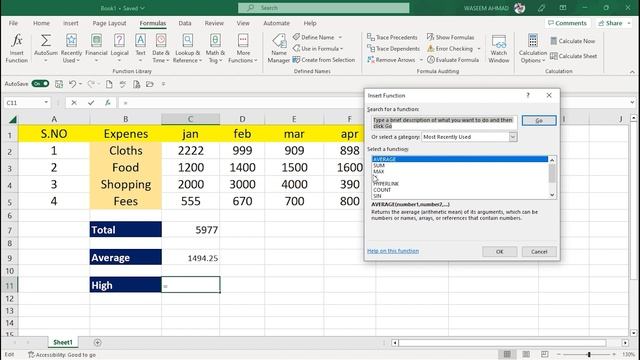Click the title bar Search box

[x=324, y=8]
